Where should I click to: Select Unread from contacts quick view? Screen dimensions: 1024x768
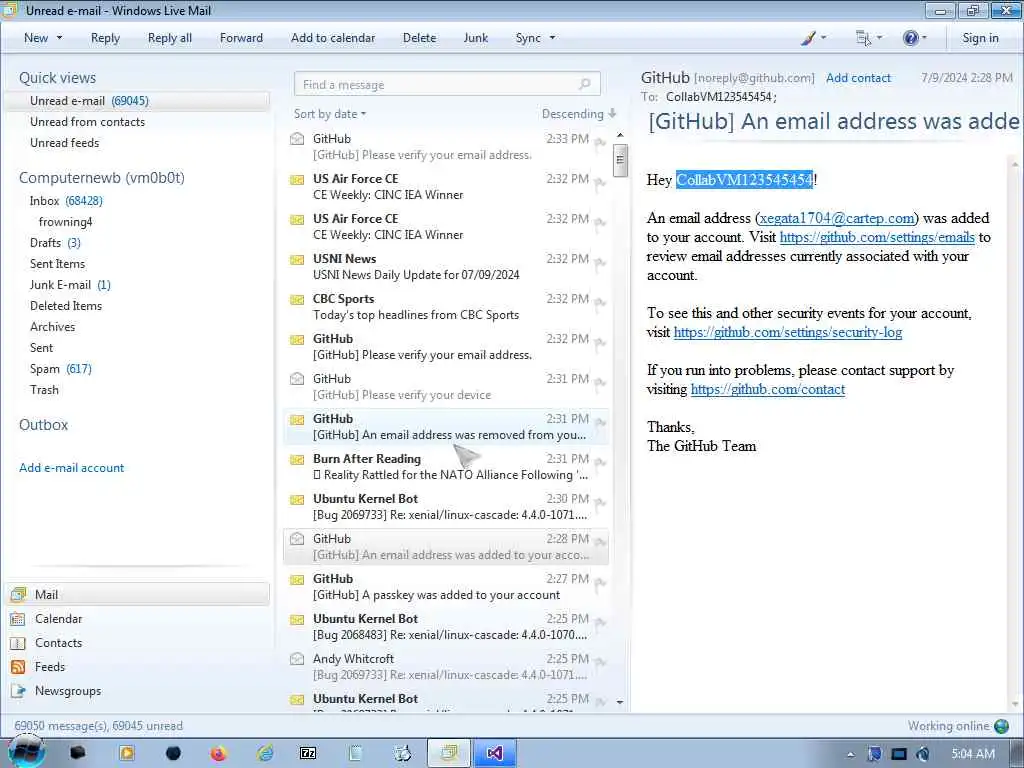pyautogui.click(x=88, y=122)
